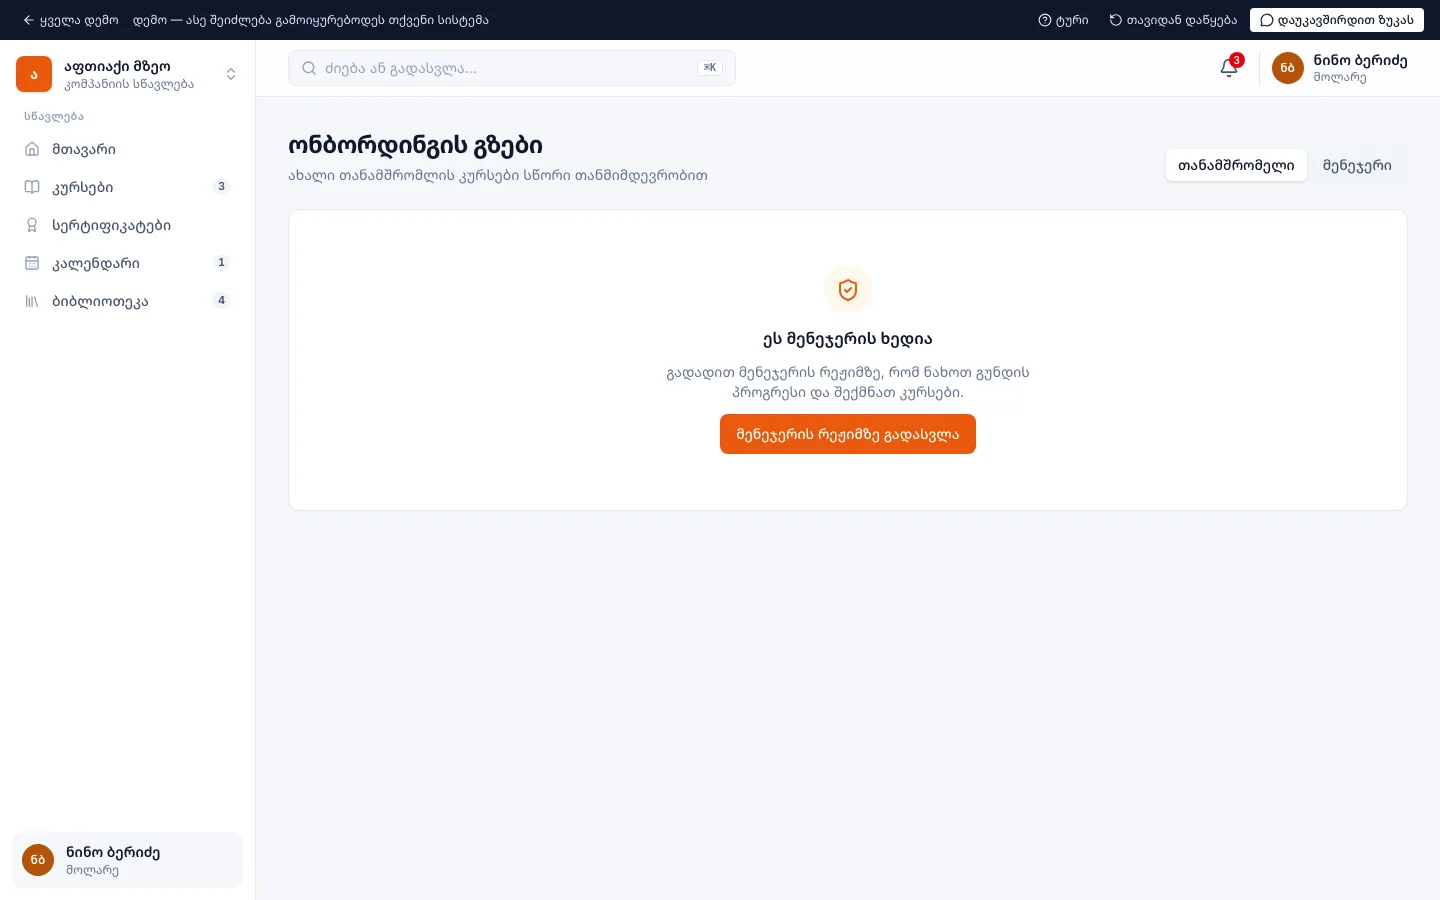
Task: Open ნინო ბერიძე profile in header
Action: [1340, 68]
